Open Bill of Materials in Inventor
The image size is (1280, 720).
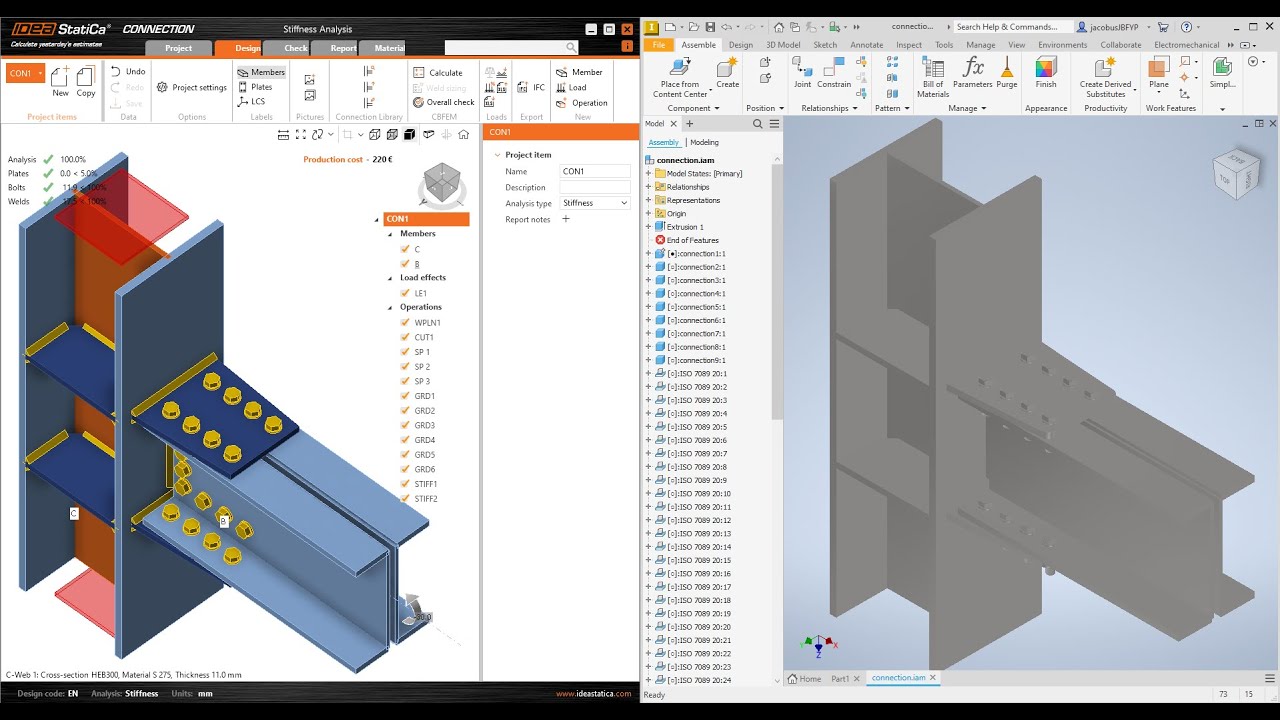(x=933, y=77)
